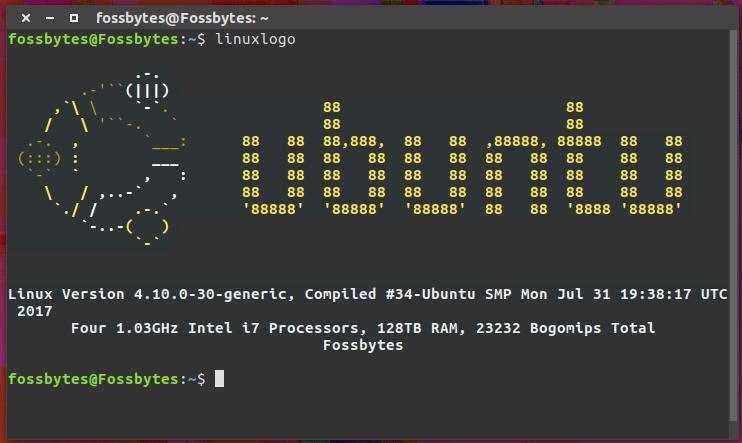Close the terminal window

pos(25,18)
